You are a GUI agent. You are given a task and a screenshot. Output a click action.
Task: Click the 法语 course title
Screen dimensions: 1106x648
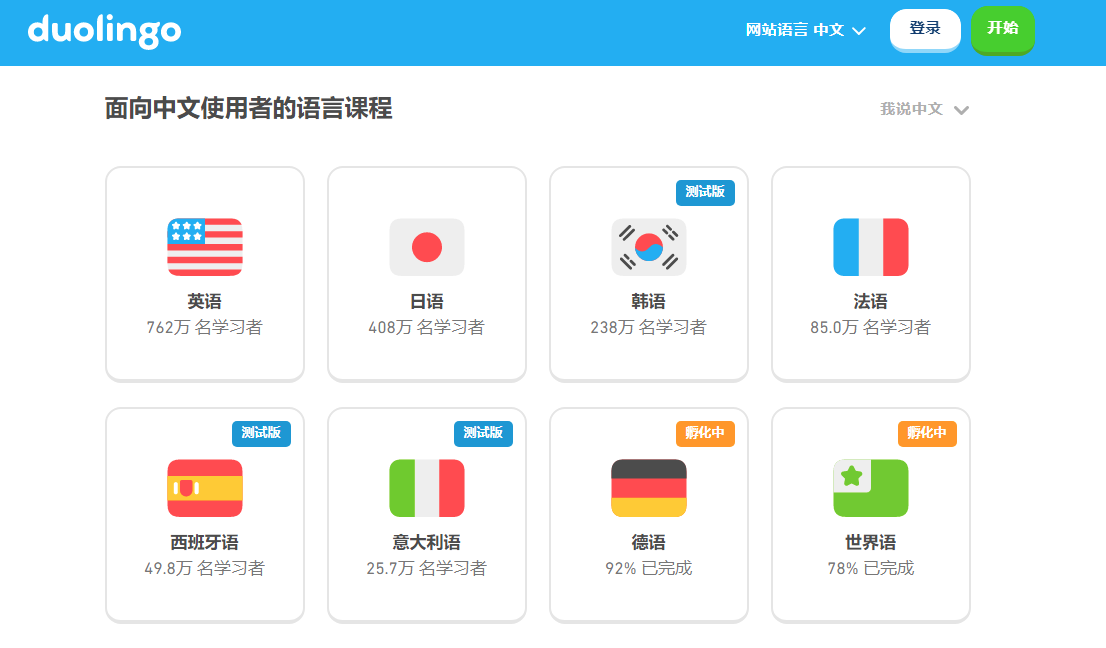[x=870, y=302]
